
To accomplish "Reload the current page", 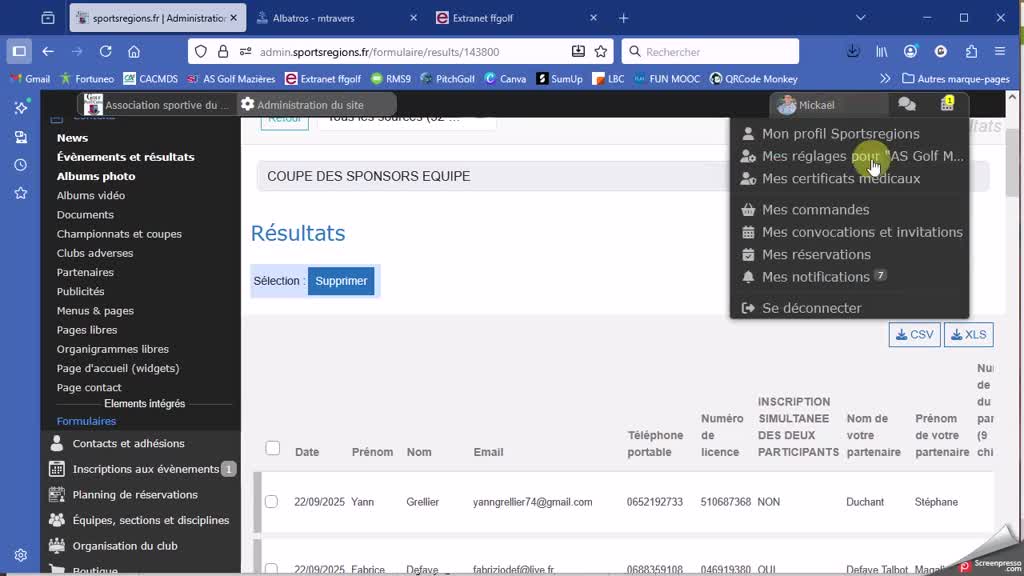I will (105, 52).
